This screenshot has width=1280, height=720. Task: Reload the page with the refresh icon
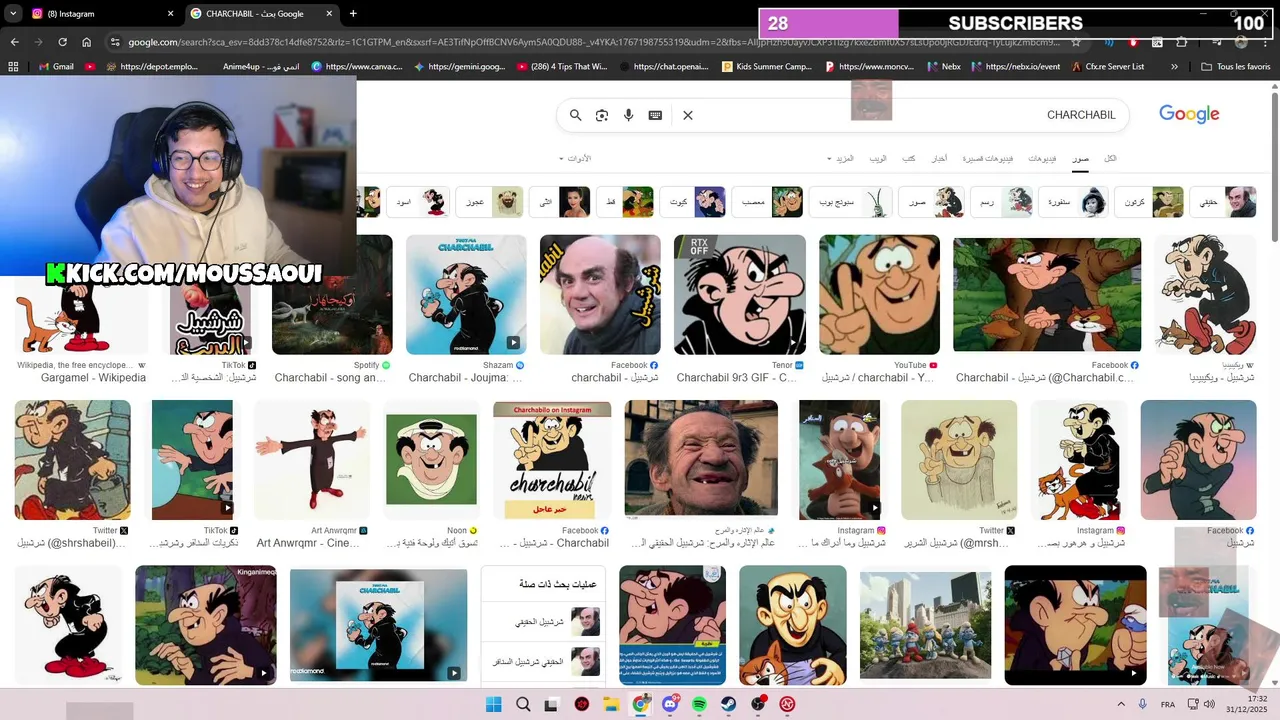click(x=62, y=42)
